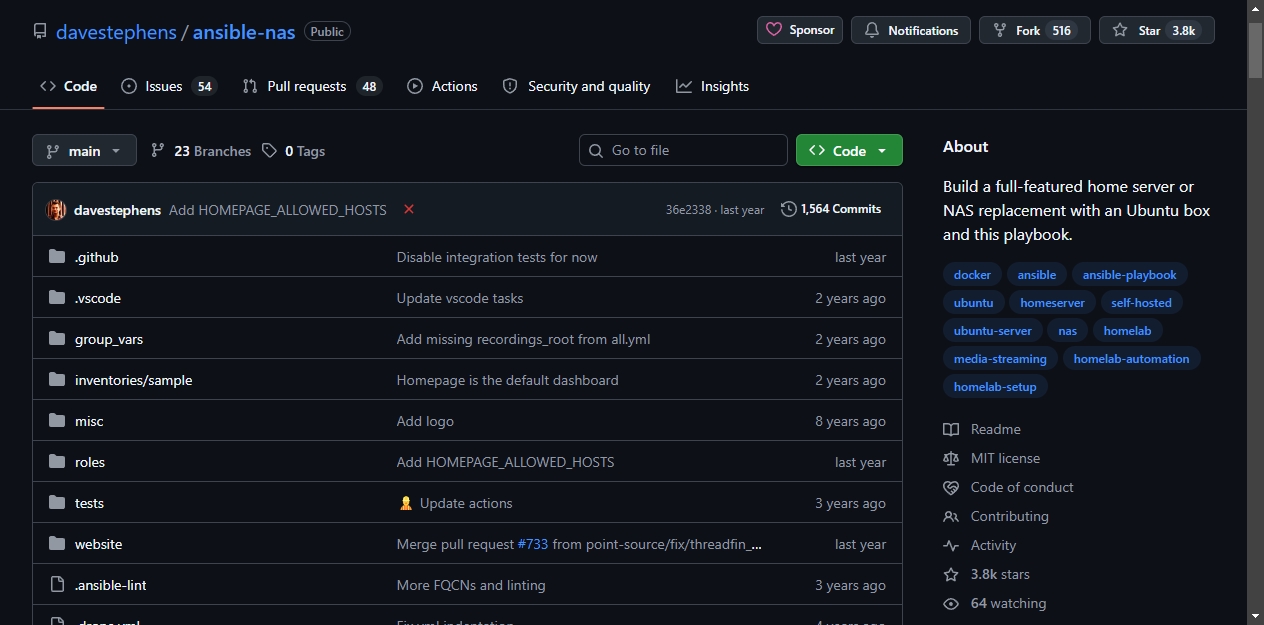Click the file icon for .ansible-lint
This screenshot has width=1264, height=625.
tap(57, 585)
